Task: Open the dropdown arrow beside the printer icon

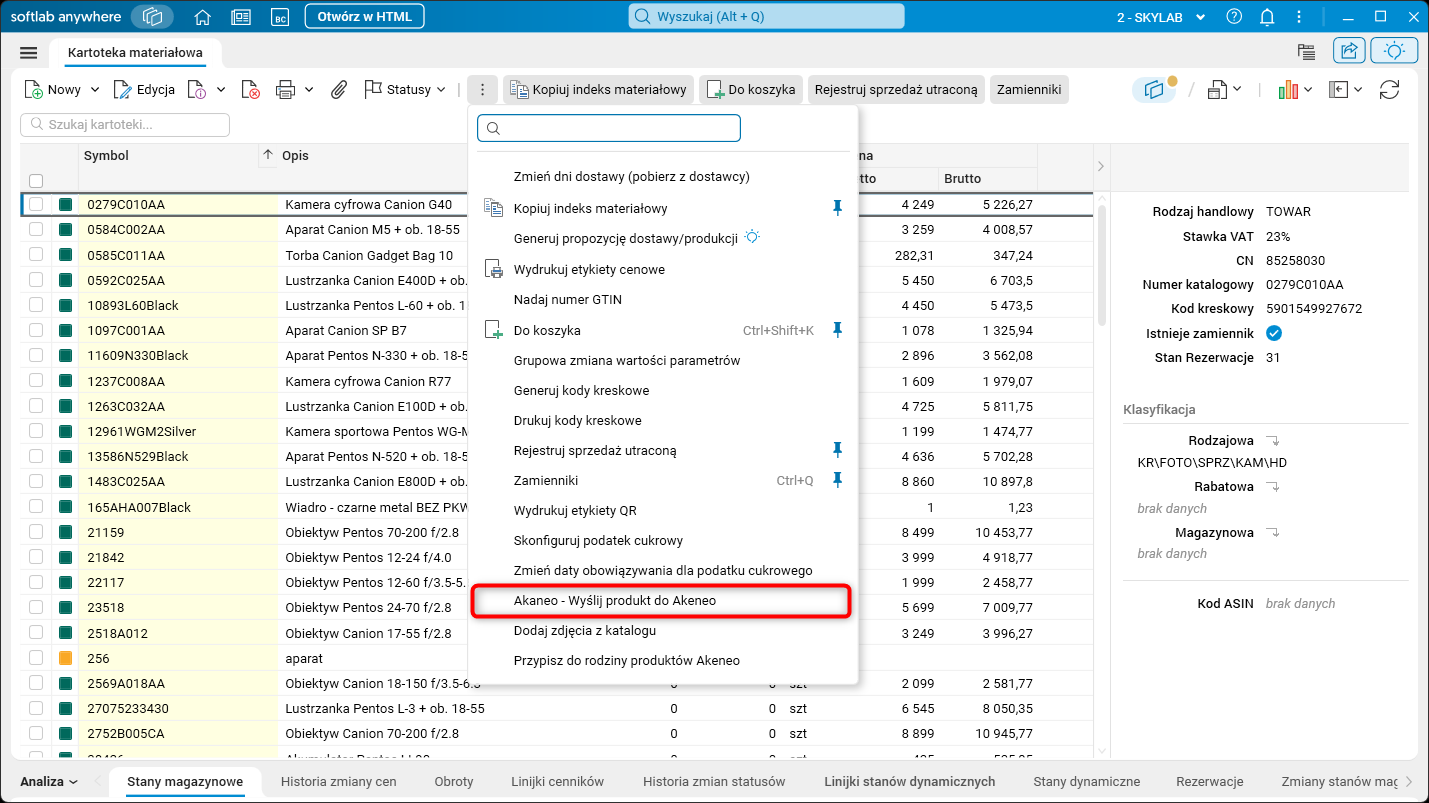Action: 309,90
